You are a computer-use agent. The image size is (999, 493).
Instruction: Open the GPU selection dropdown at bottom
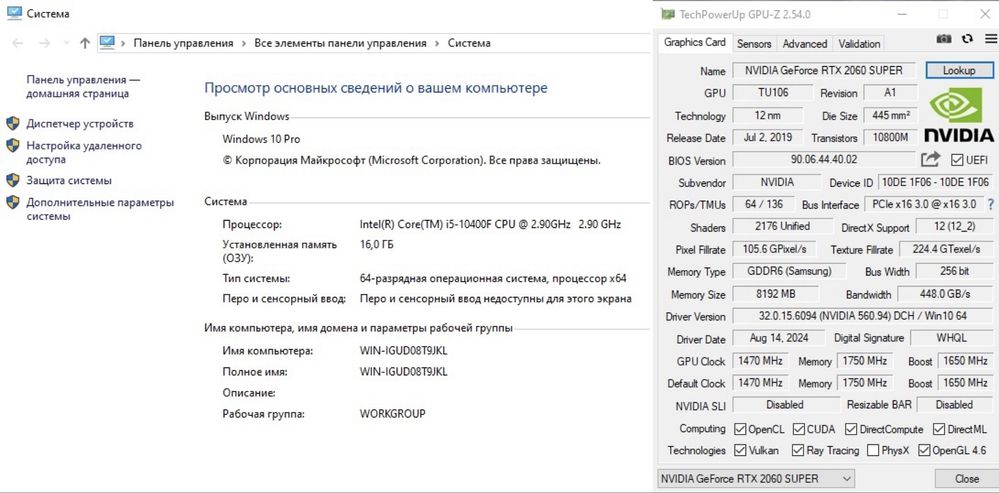755,478
